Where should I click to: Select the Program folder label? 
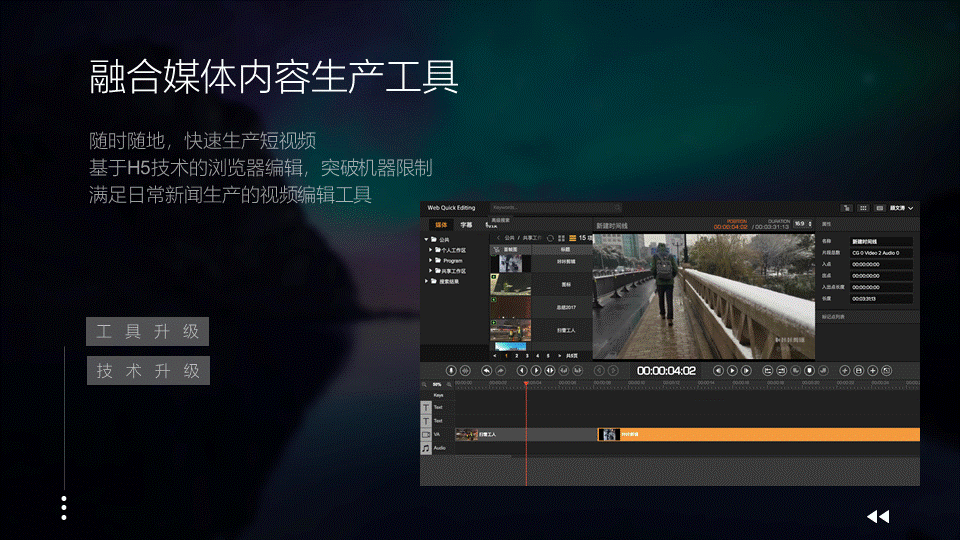tap(453, 260)
